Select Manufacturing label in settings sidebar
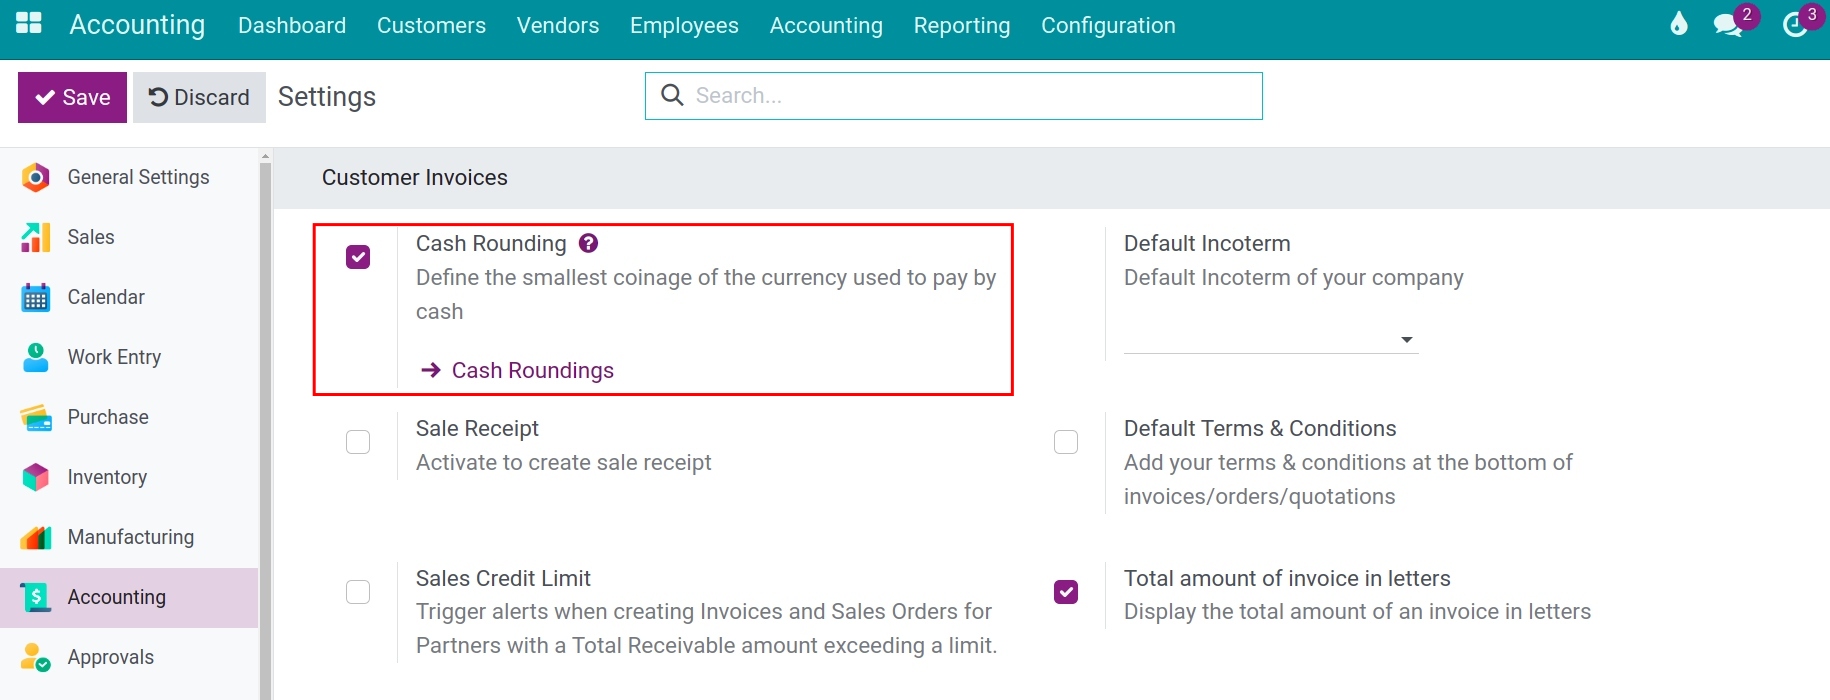1830x700 pixels. (x=131, y=537)
